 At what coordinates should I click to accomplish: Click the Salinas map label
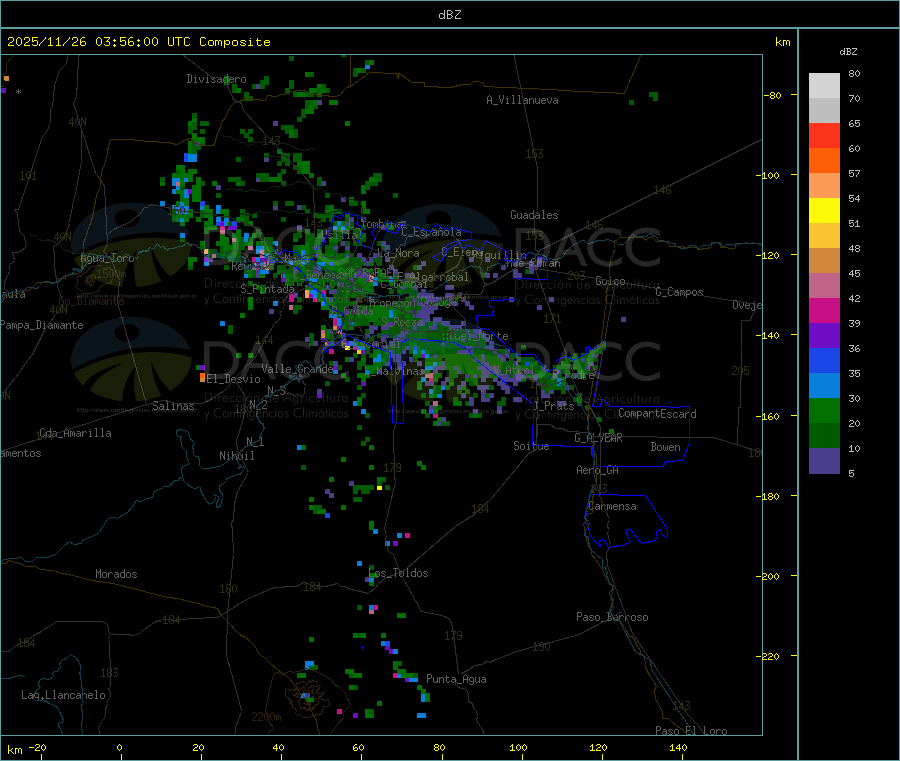coord(173,406)
